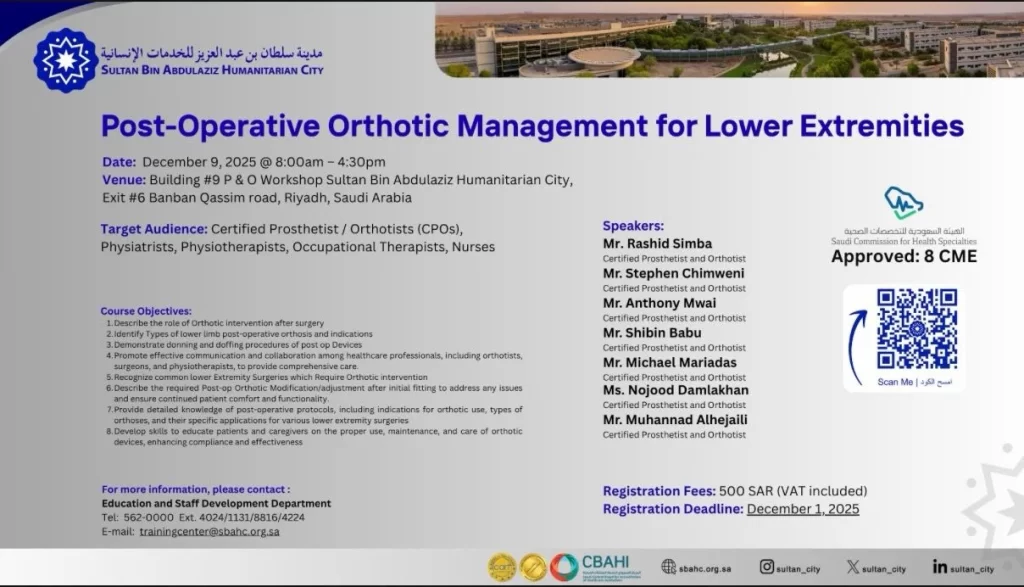1024x587 pixels.
Task: Click the X (Twitter) icon in the footer
Action: click(x=852, y=567)
